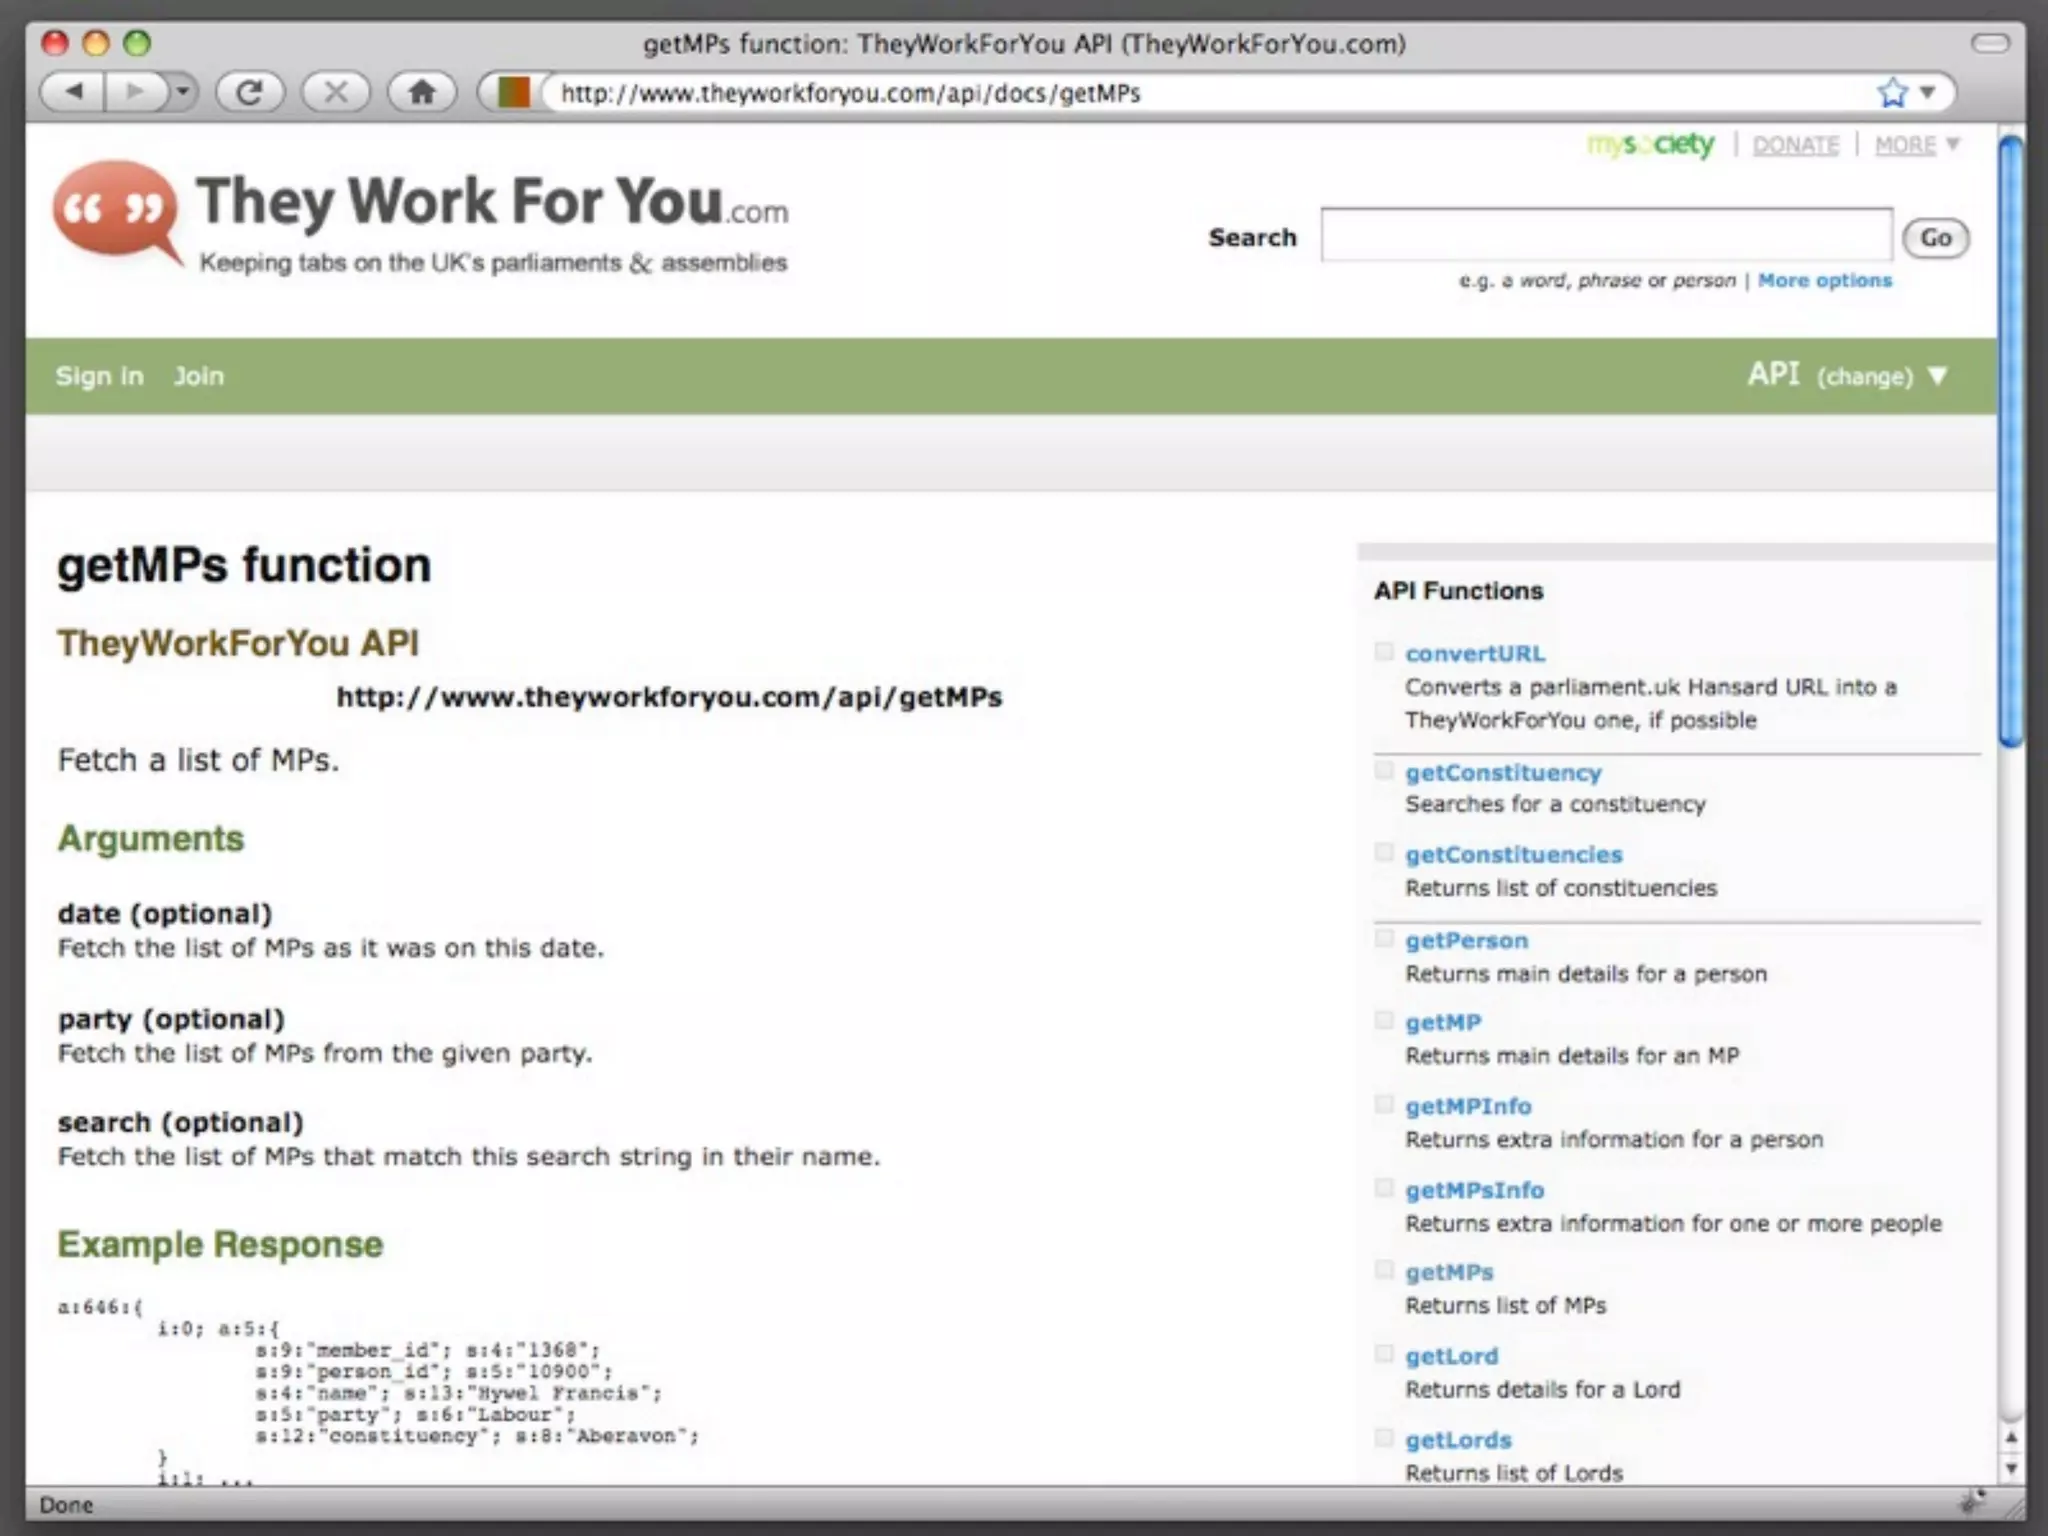The image size is (2048, 1536).
Task: Expand the API (change) section dropdown
Action: pos(1938,376)
